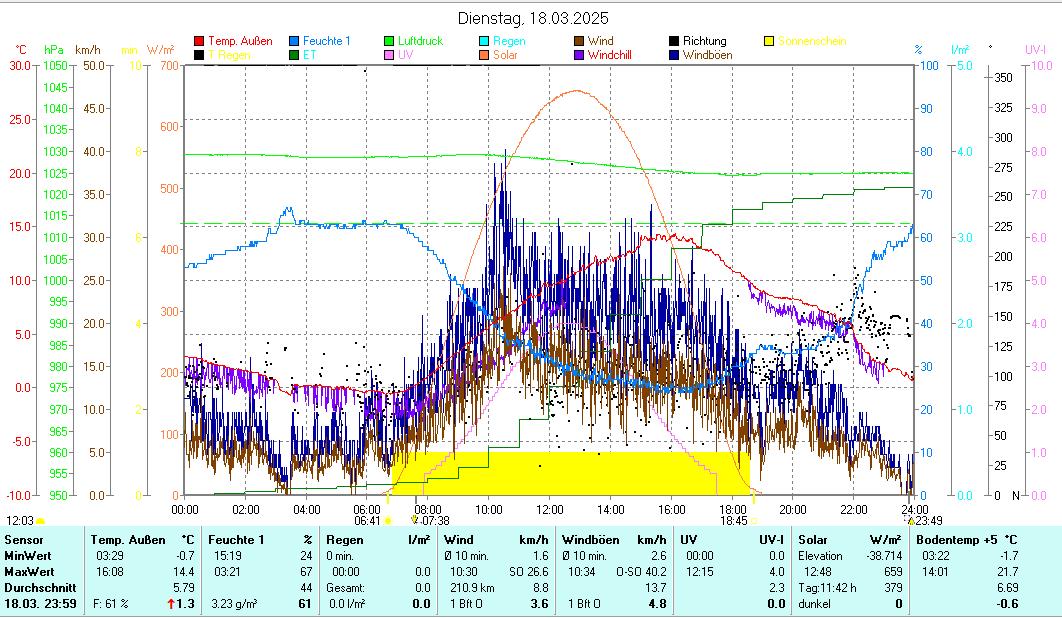Viewport: 1062px width, 618px height.
Task: Click the orange Solar legend swatch
Action: coord(484,55)
